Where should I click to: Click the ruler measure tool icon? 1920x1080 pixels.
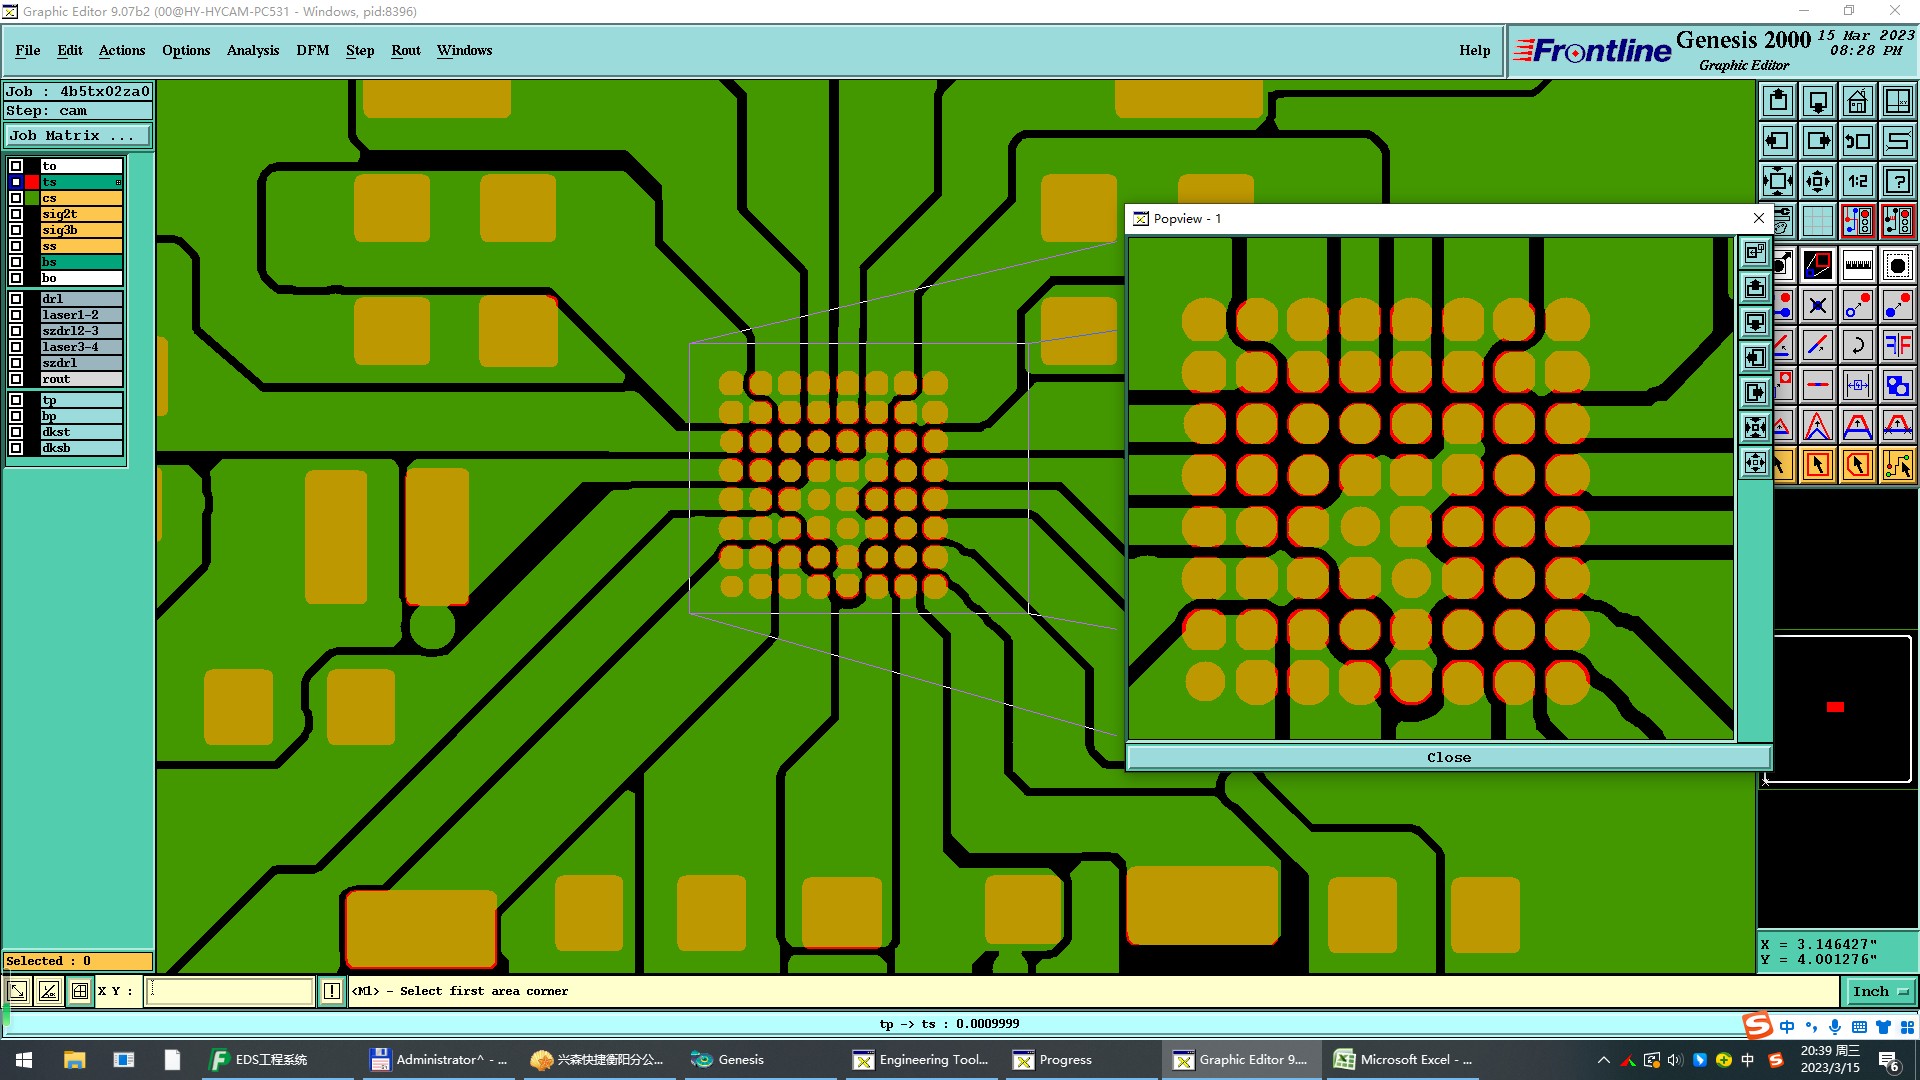[1857, 265]
